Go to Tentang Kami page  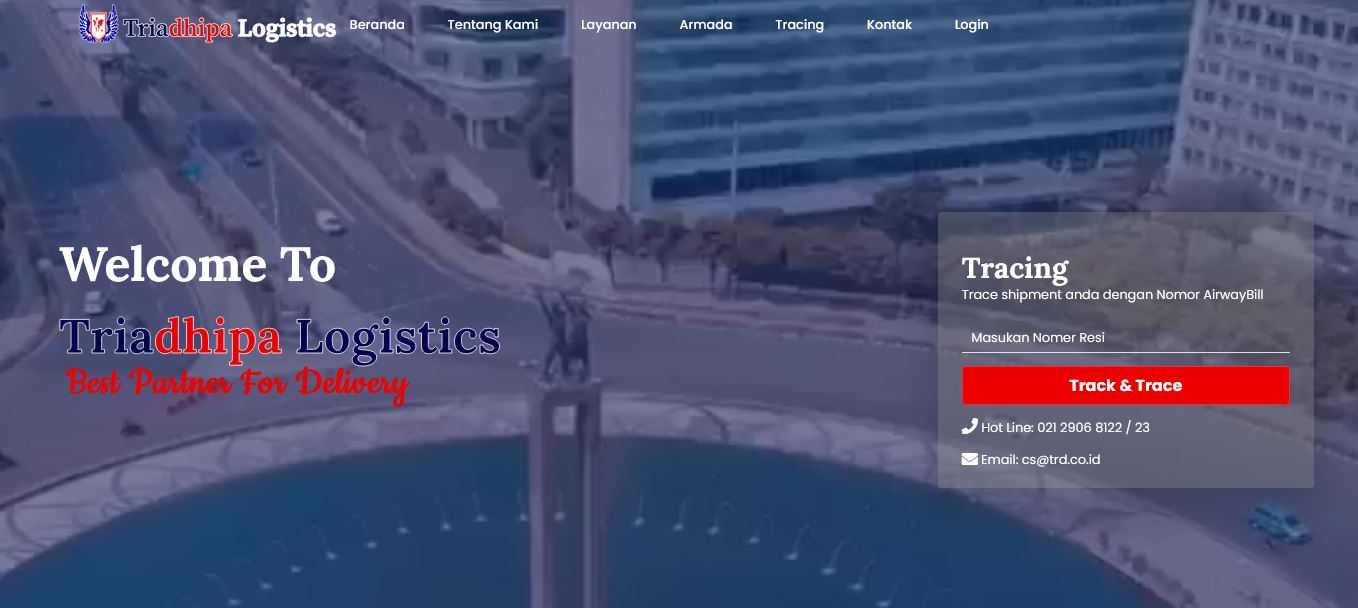pos(493,25)
